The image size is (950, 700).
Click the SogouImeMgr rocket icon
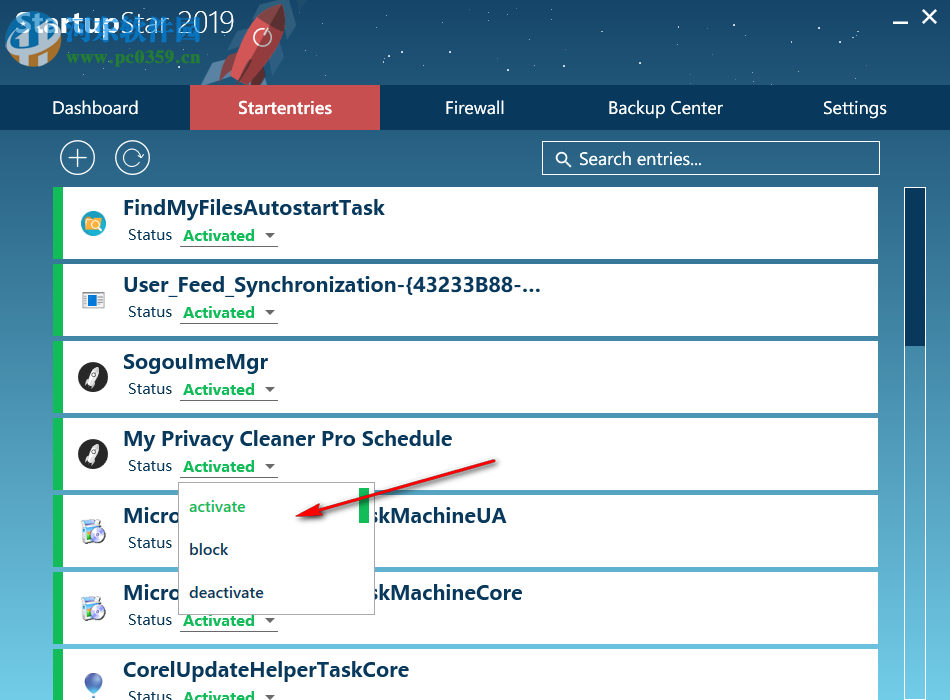point(93,377)
